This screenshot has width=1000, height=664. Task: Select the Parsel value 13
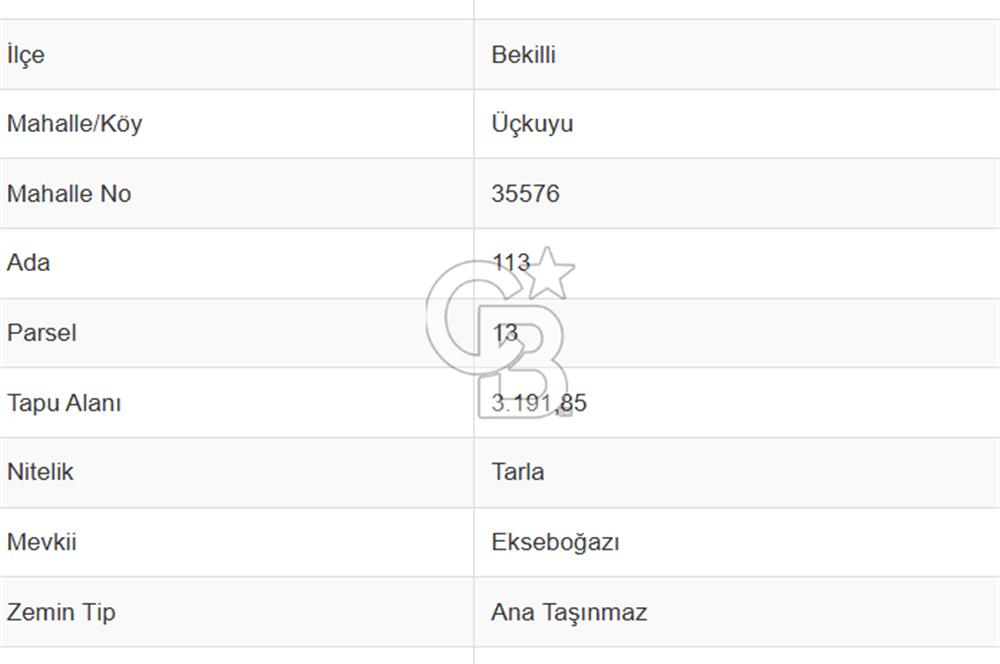[504, 332]
